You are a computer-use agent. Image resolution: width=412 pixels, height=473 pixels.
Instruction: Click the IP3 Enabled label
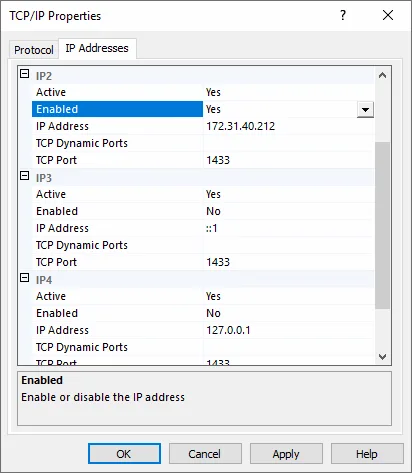coord(57,211)
